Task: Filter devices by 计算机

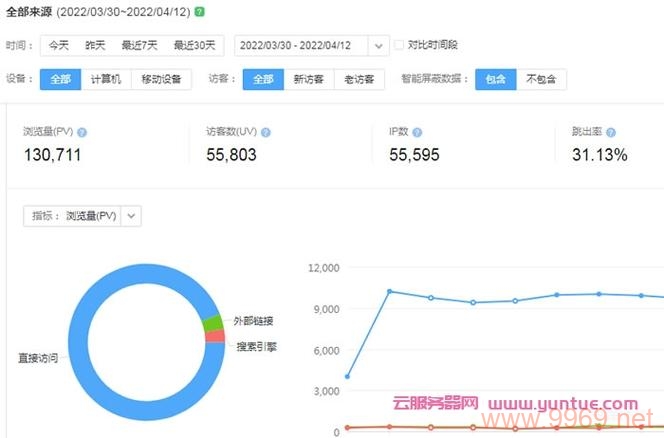Action: coord(106,79)
